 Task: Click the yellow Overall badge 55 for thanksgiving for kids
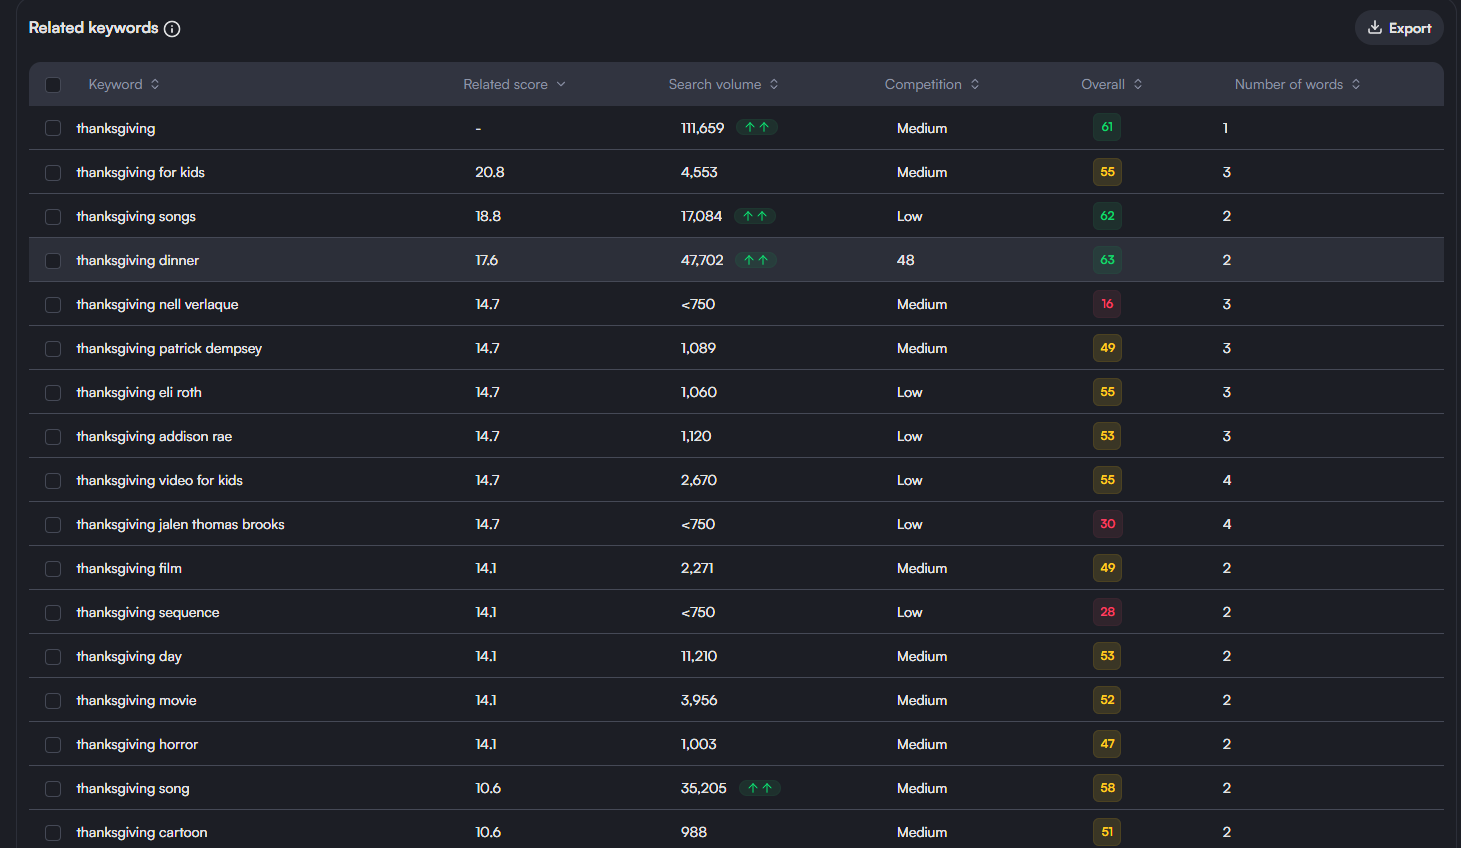coord(1106,171)
